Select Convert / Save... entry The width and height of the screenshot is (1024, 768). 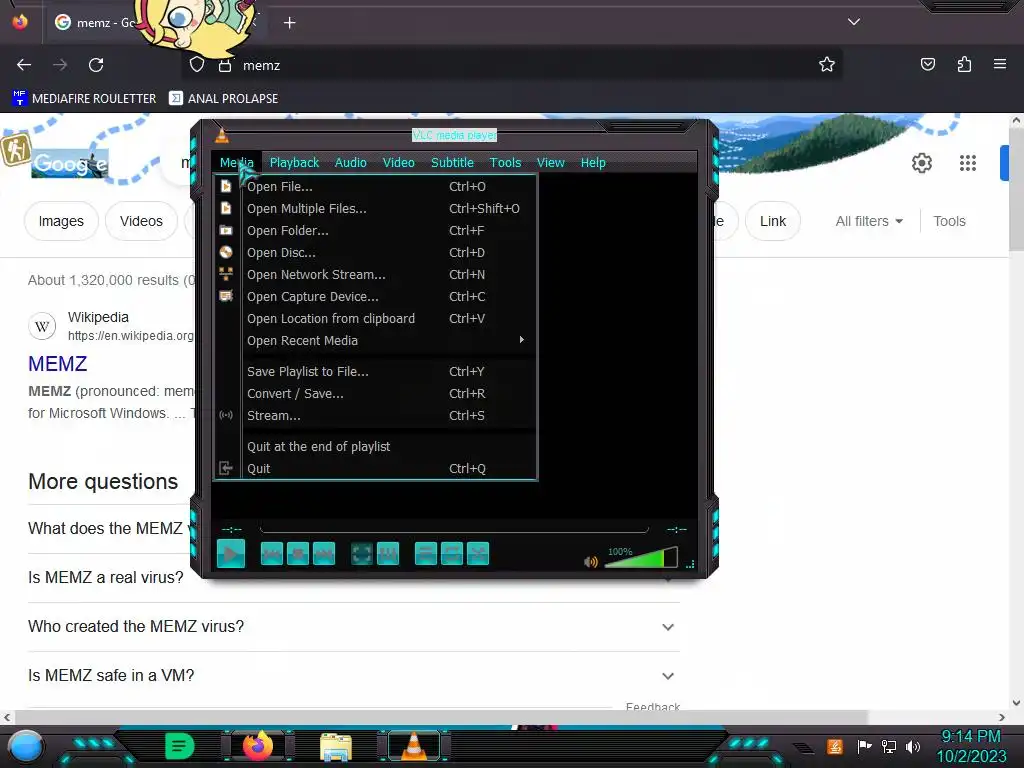(376, 394)
